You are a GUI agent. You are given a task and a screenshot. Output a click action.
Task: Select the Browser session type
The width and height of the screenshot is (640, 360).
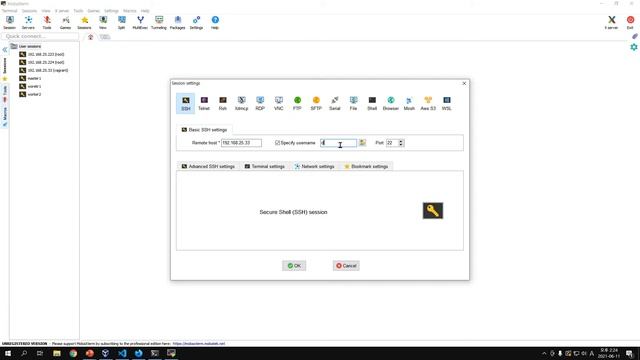(x=391, y=103)
